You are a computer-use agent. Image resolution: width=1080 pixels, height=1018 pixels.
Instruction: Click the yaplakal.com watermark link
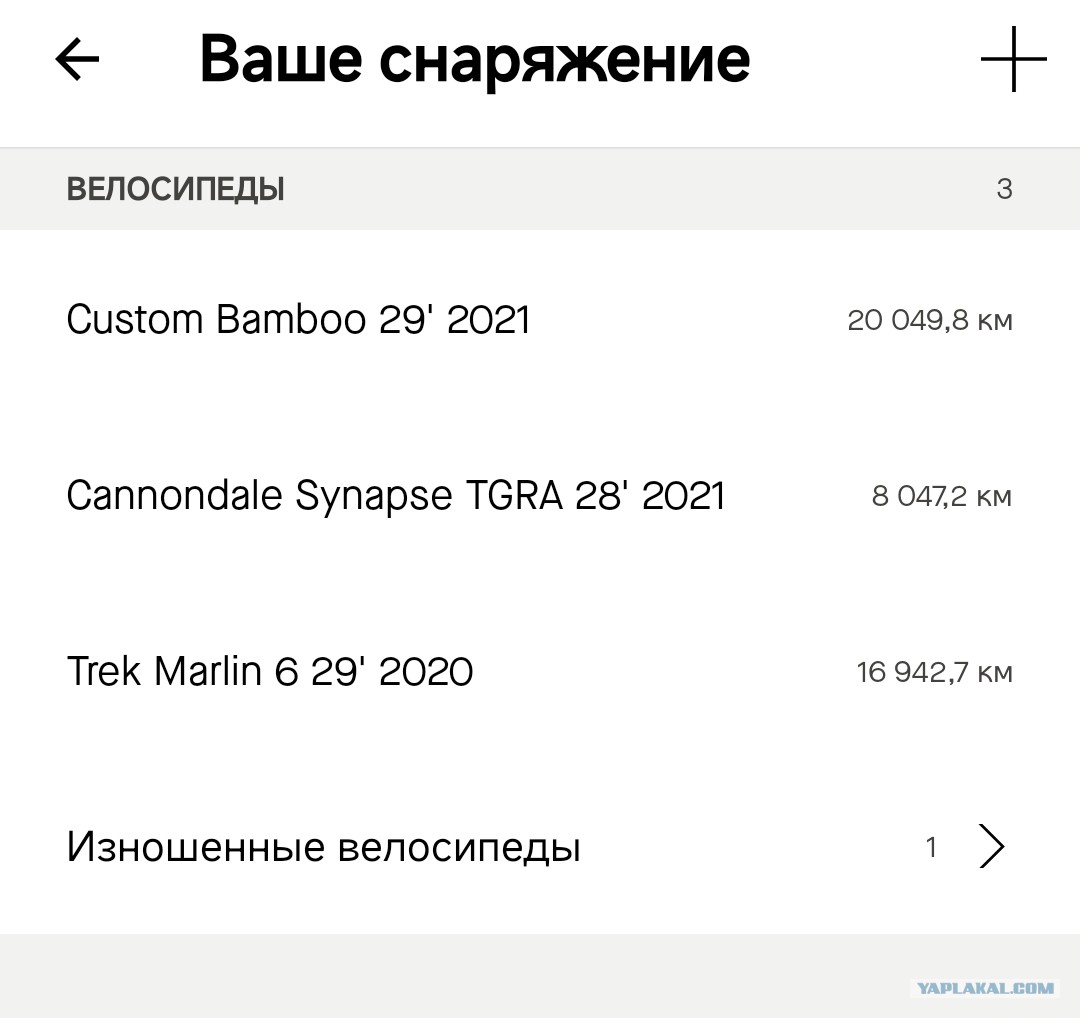tap(986, 988)
